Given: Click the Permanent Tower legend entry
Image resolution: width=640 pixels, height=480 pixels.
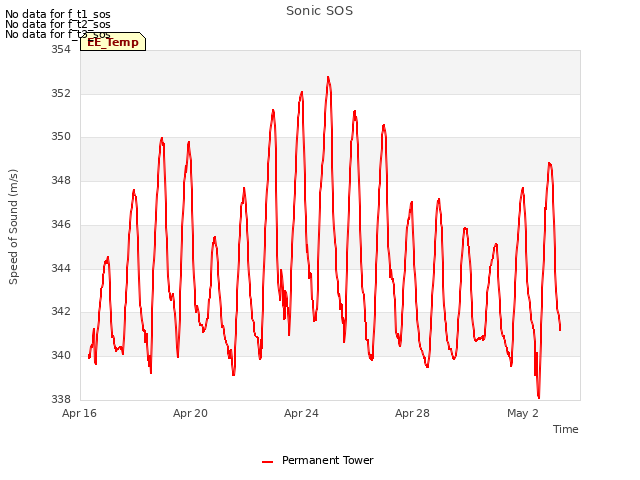Looking at the screenshot, I should [318, 460].
